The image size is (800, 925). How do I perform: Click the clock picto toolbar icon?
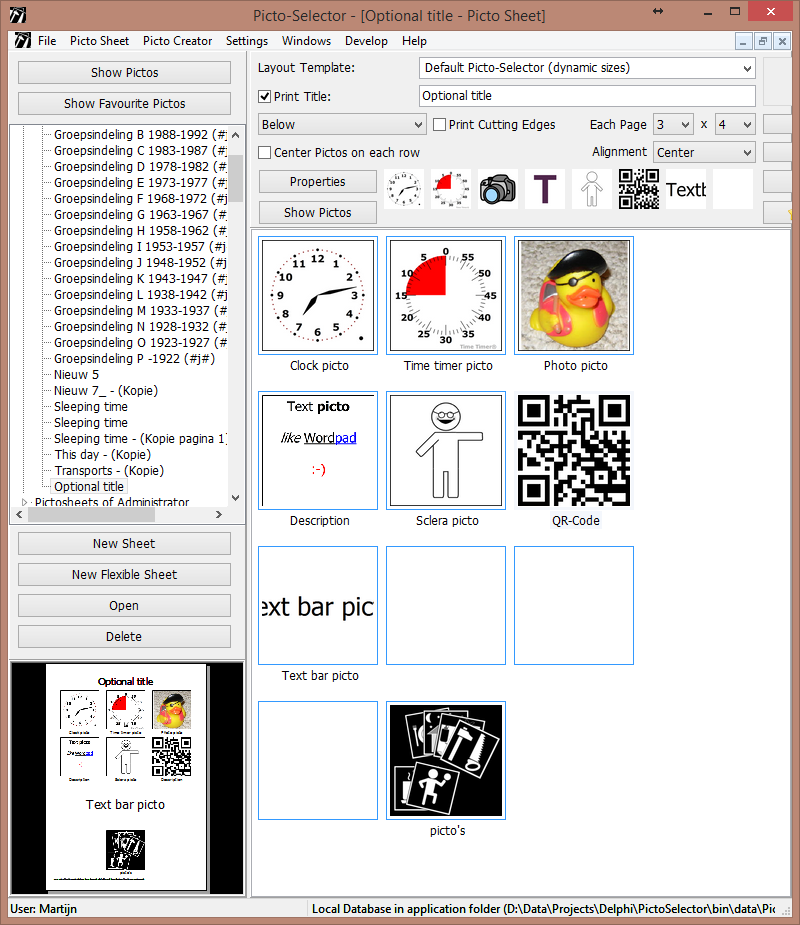(404, 189)
